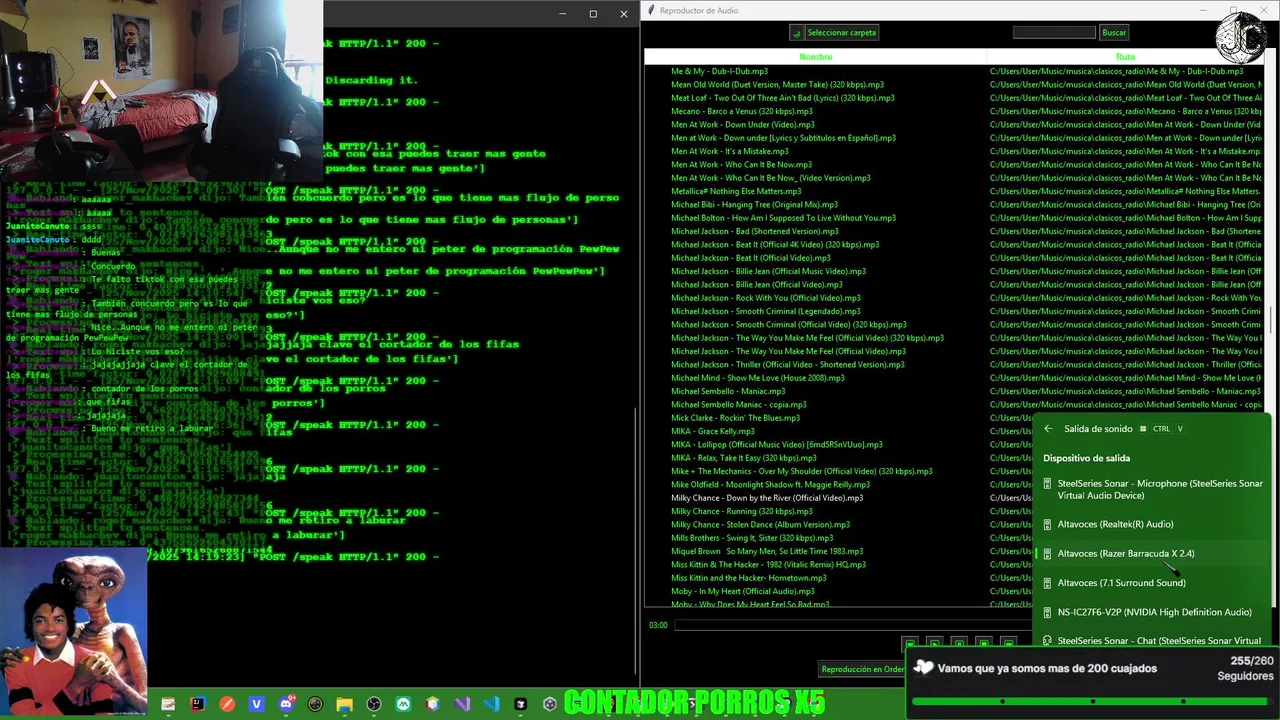Click the search input field in audio player
Screen dimensions: 1280x720
(1054, 33)
